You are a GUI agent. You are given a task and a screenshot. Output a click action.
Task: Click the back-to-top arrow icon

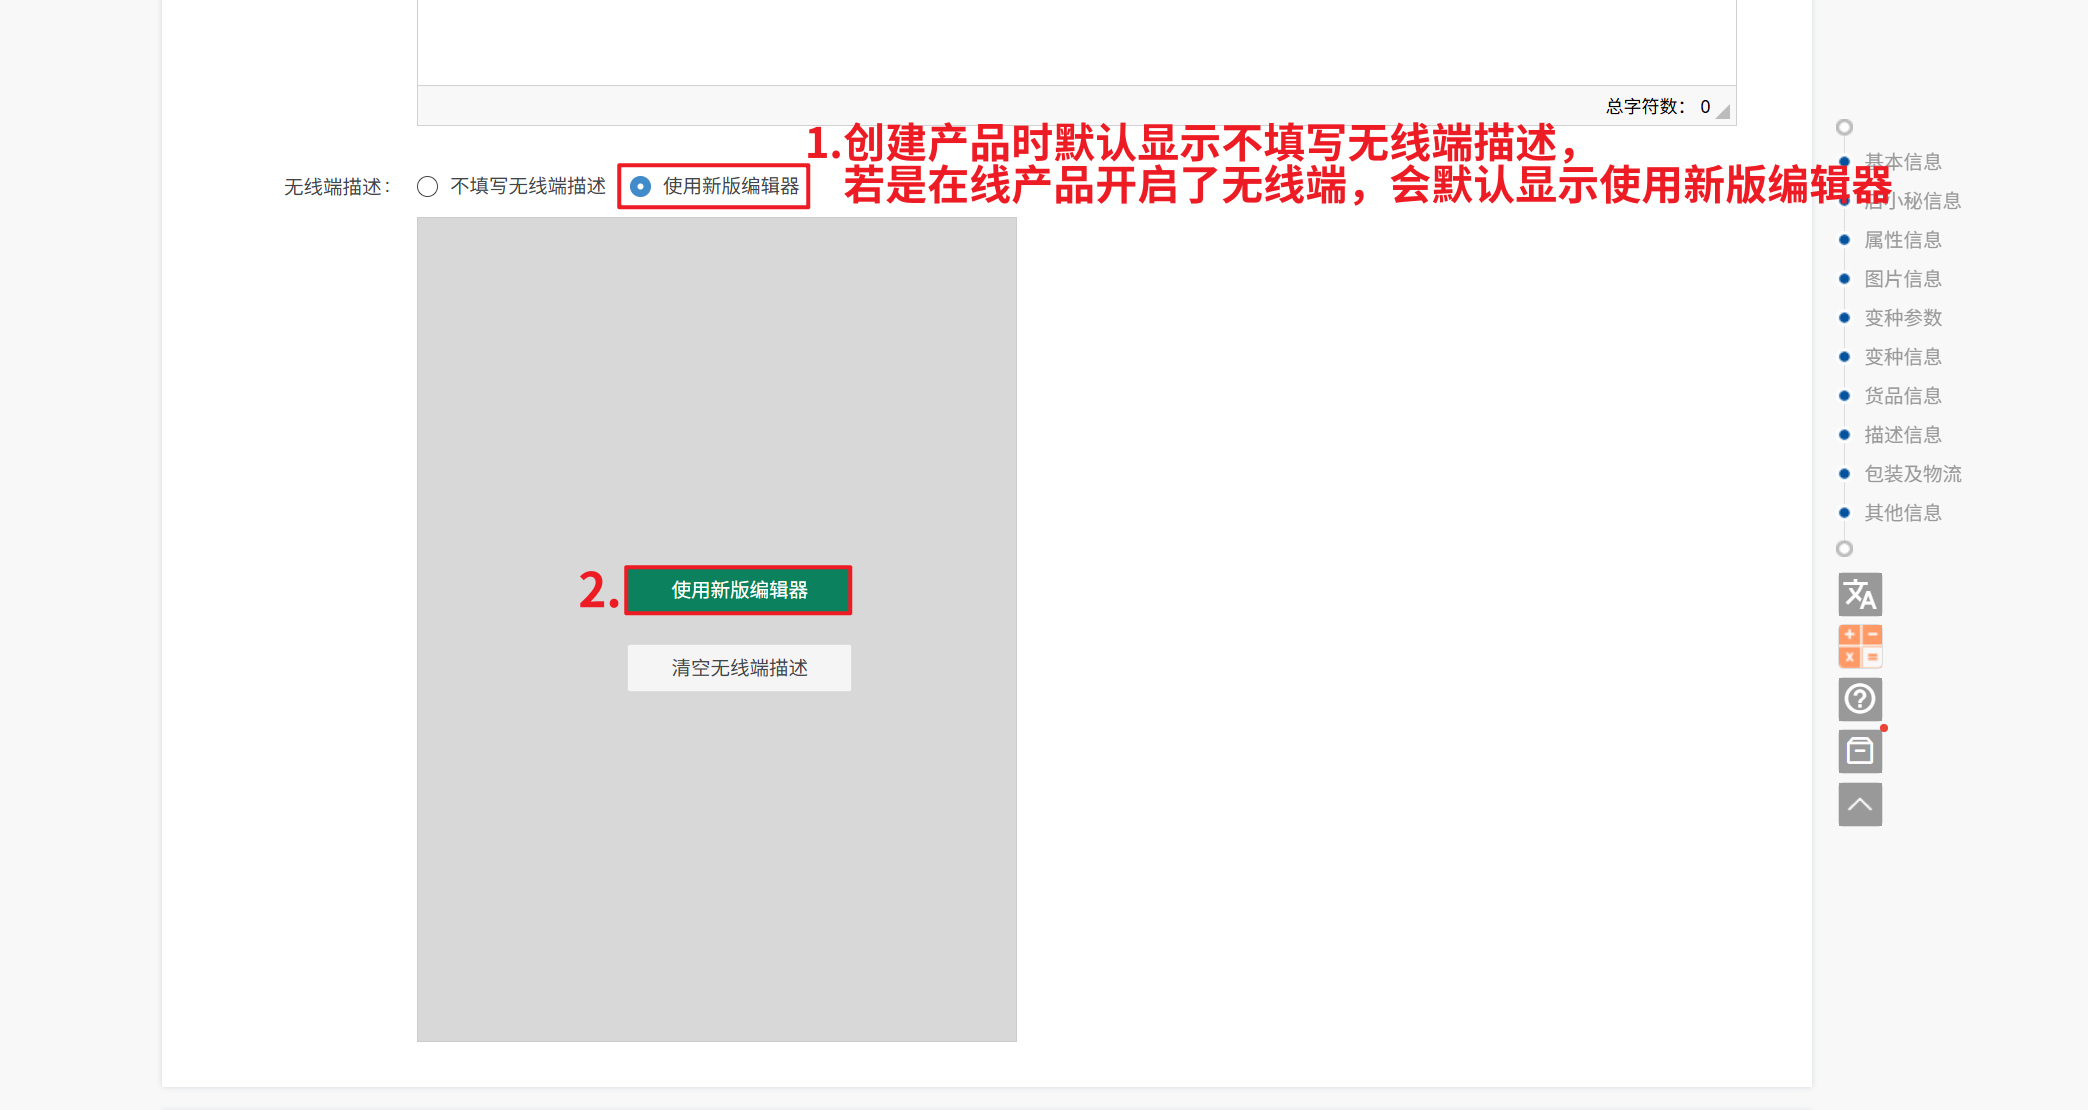coord(1860,804)
